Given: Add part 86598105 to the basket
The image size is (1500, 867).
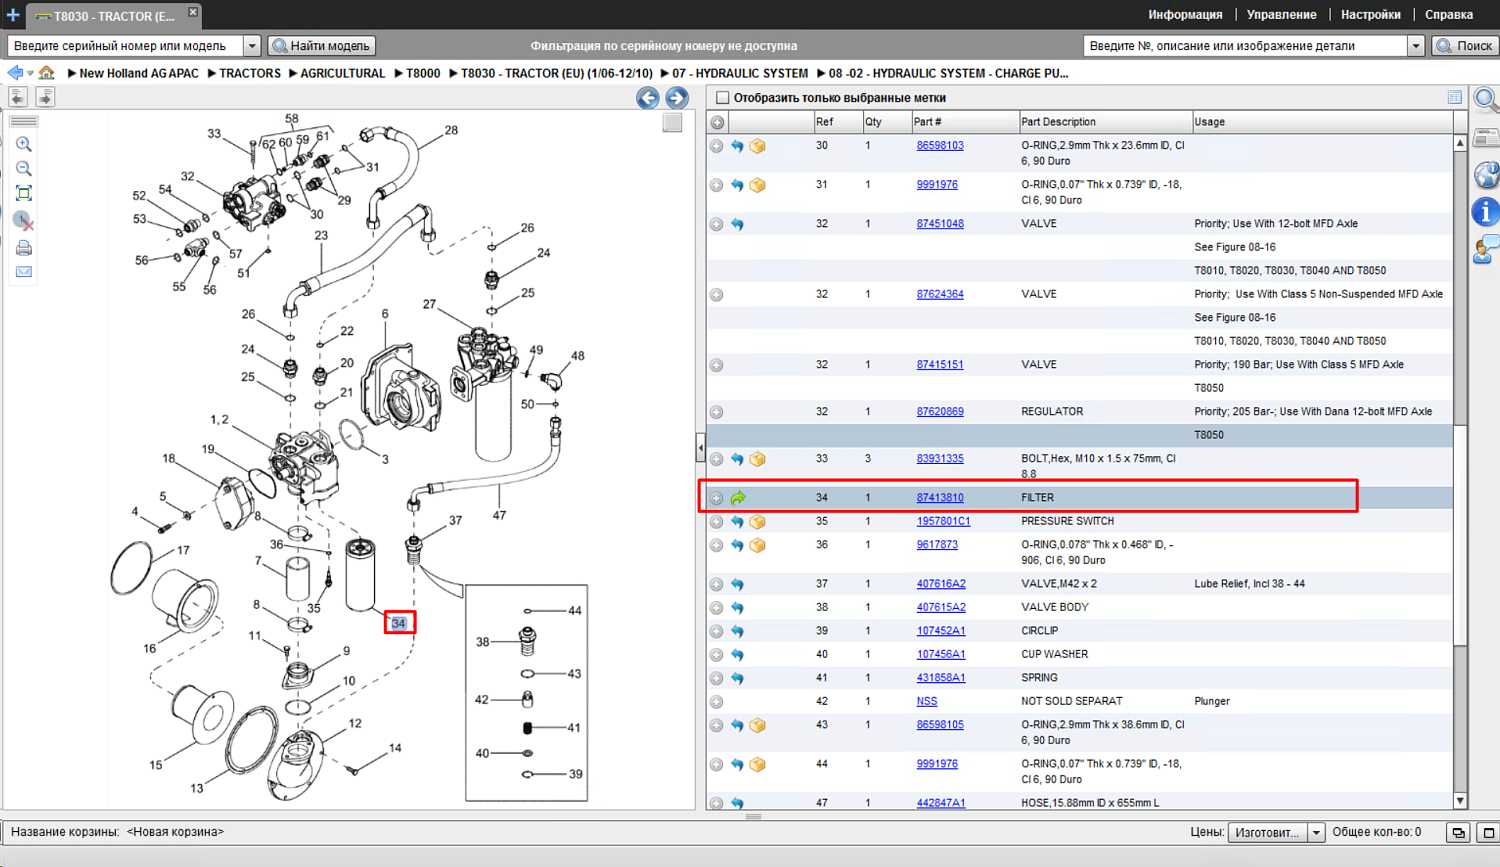Looking at the screenshot, I should click(x=758, y=725).
